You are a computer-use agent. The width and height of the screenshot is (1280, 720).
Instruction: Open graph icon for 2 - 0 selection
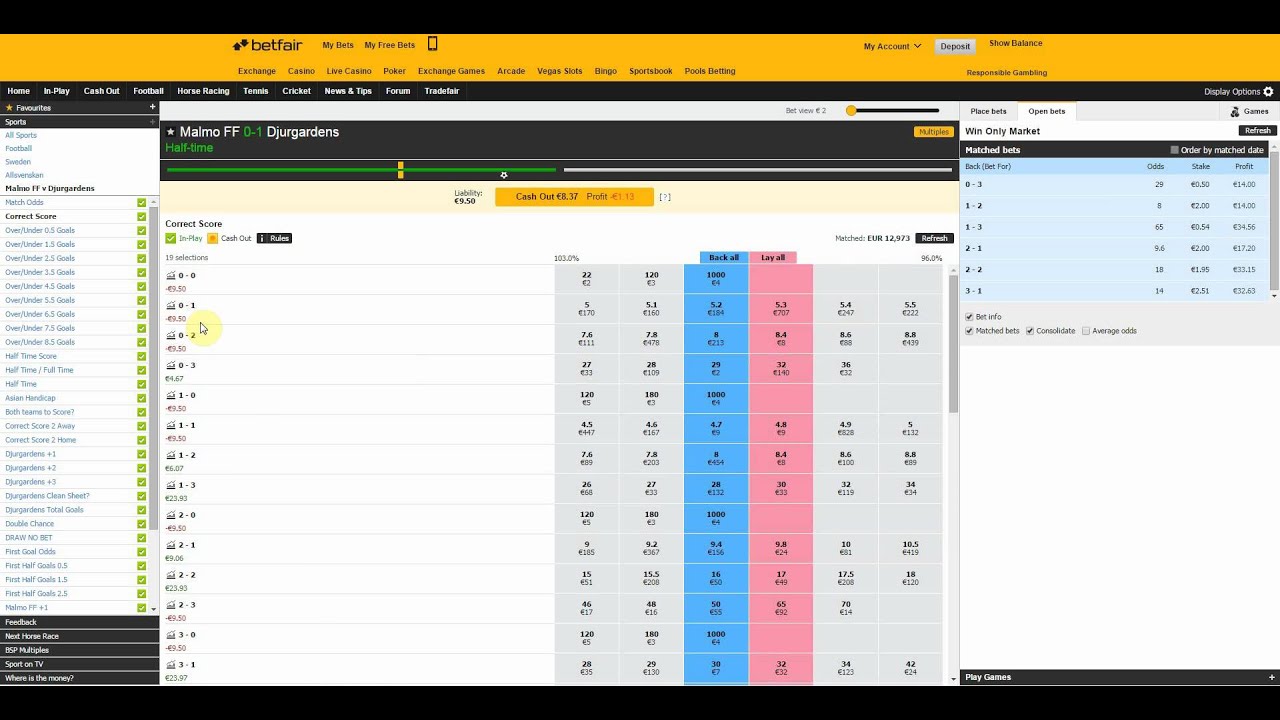(x=171, y=515)
